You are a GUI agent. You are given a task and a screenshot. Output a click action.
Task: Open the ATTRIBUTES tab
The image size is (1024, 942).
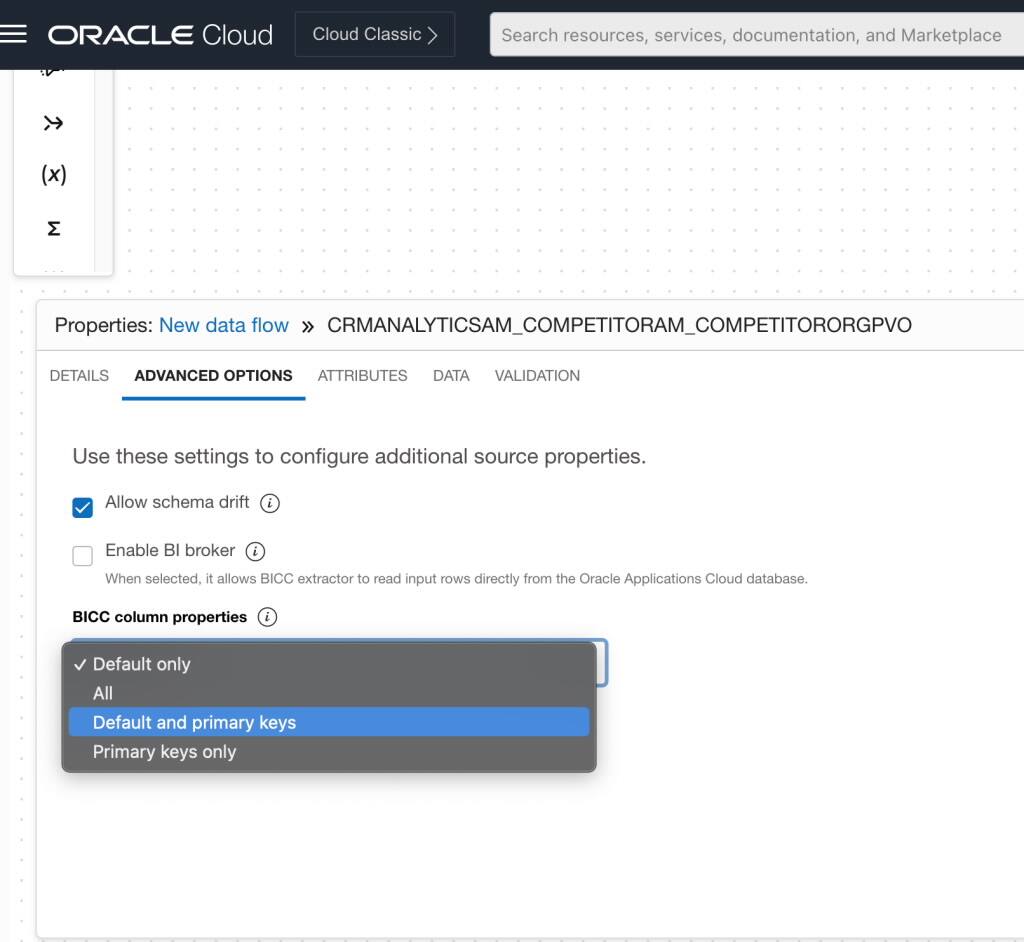point(362,376)
